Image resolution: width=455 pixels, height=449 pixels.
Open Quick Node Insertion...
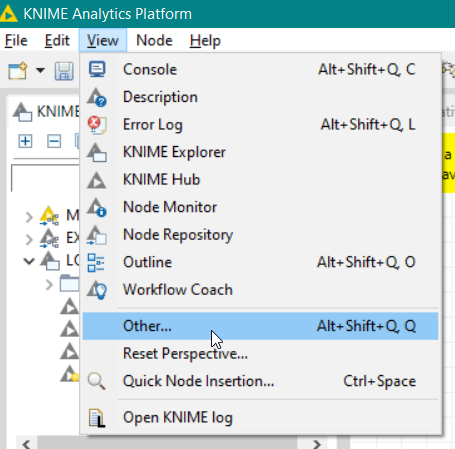pyautogui.click(x=260, y=381)
